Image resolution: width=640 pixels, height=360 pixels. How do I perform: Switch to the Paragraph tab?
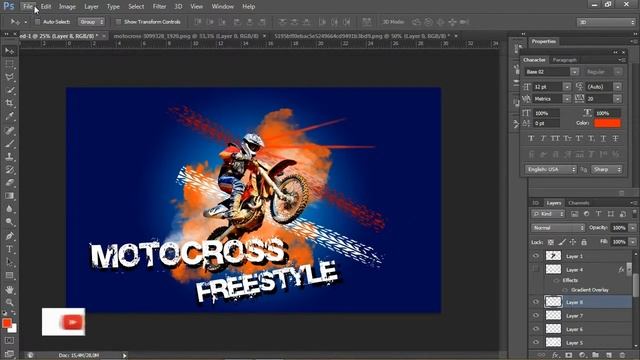564,60
